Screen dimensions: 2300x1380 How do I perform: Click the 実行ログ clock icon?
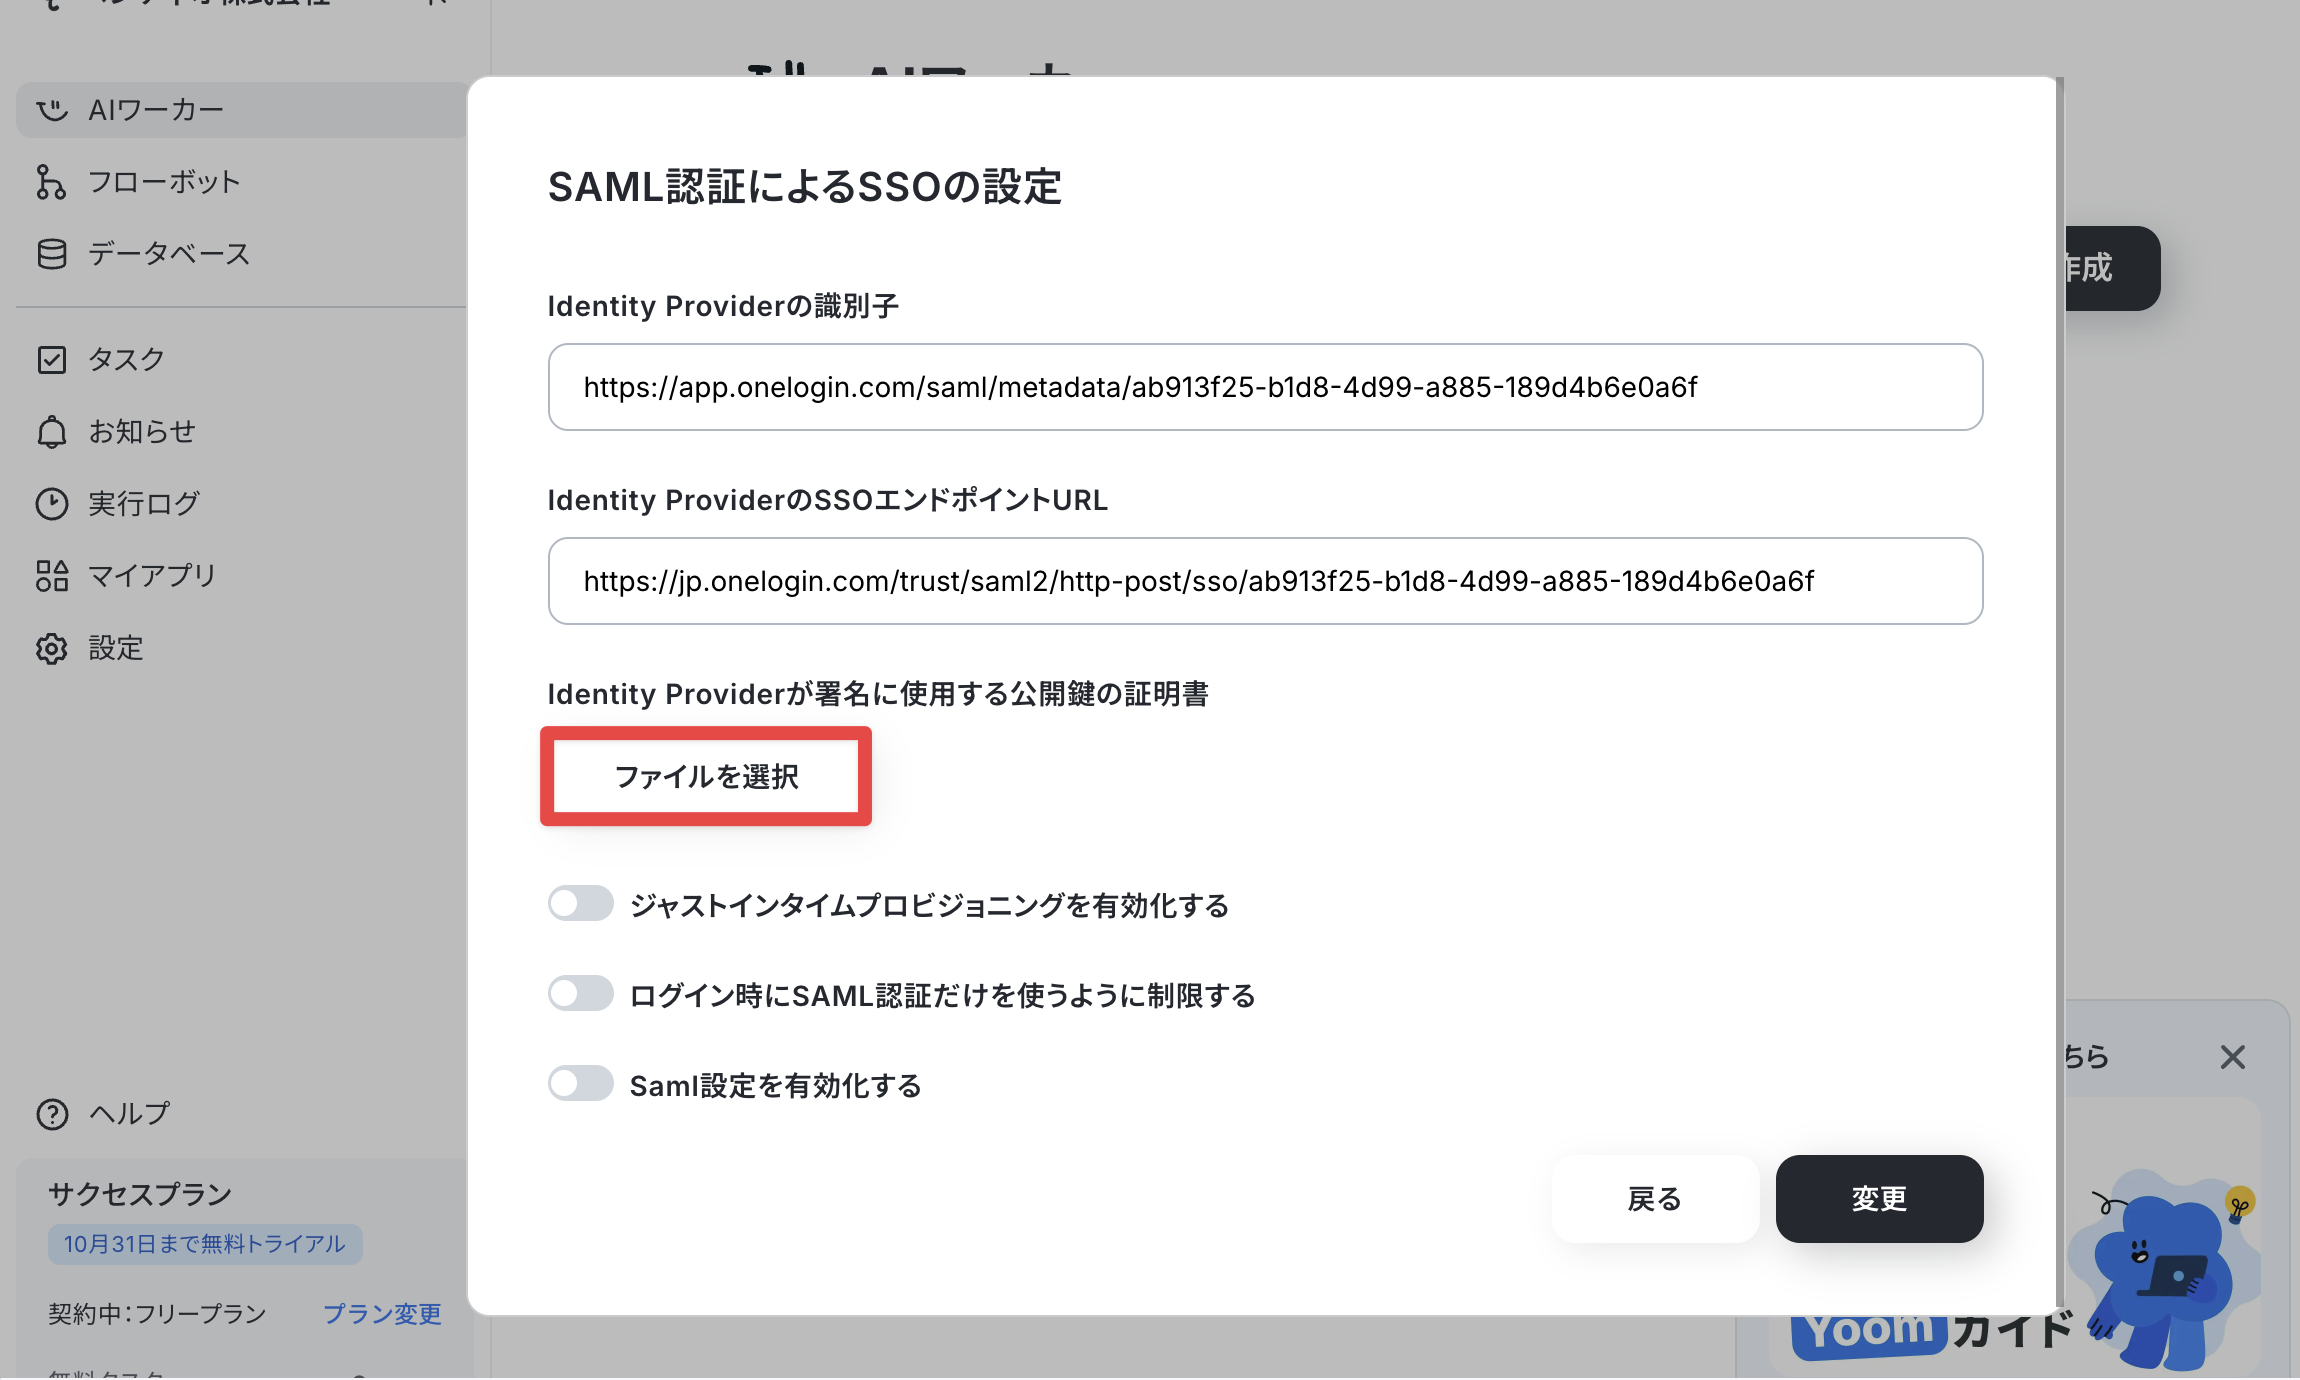point(52,504)
